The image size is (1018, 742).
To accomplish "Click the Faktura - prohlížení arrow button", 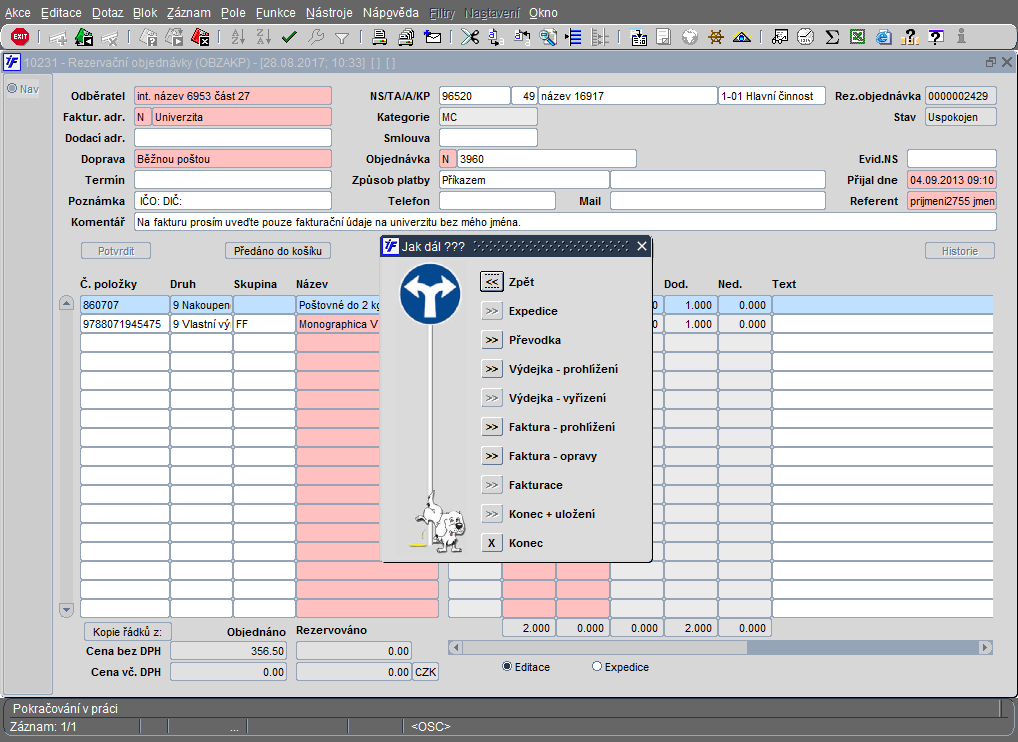I will (x=491, y=427).
